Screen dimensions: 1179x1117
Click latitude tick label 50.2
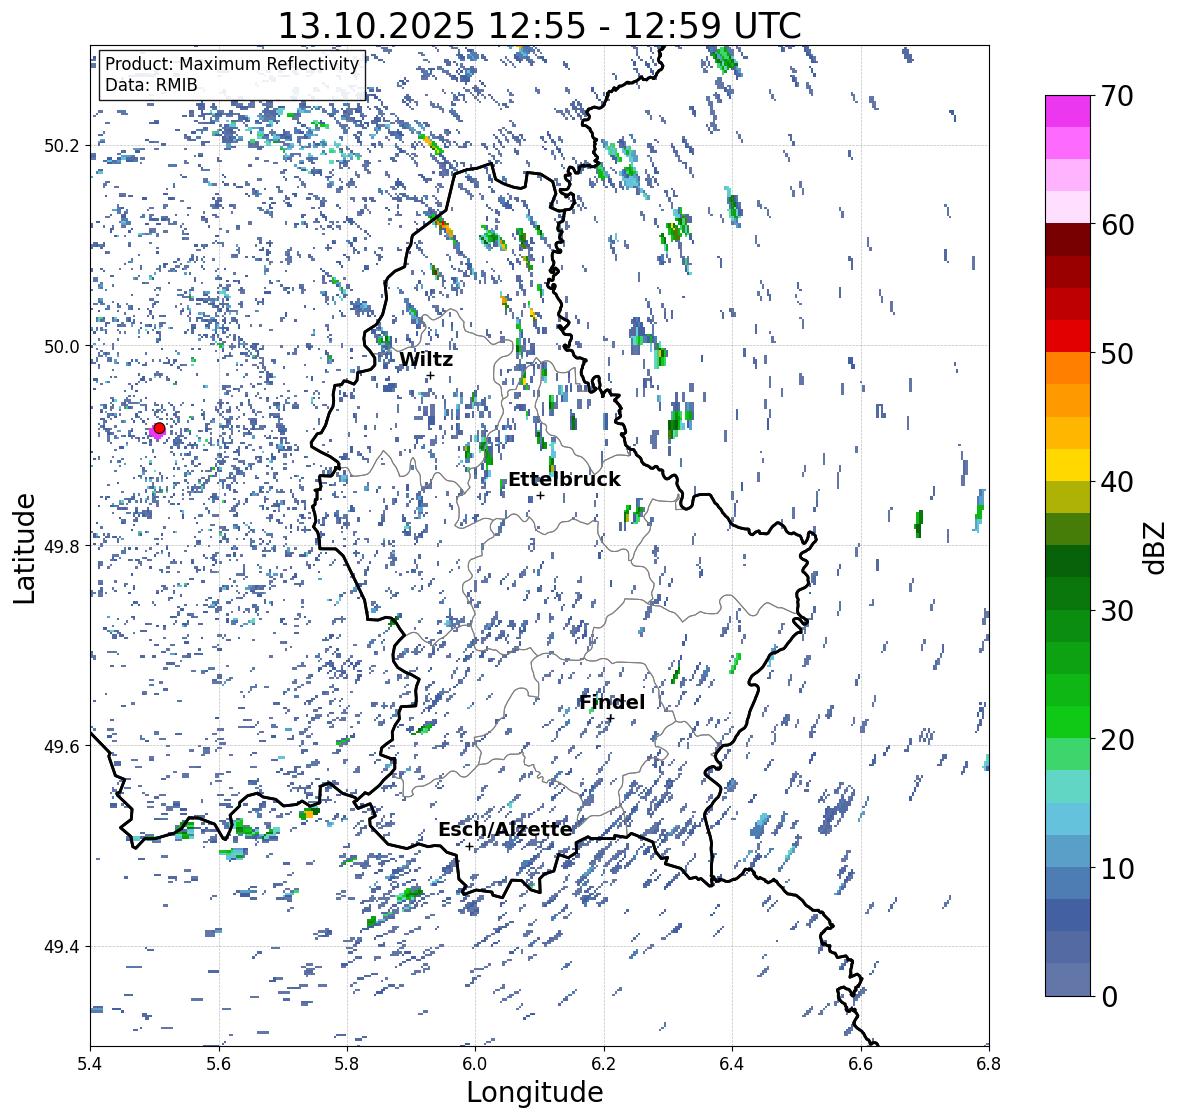point(62,146)
